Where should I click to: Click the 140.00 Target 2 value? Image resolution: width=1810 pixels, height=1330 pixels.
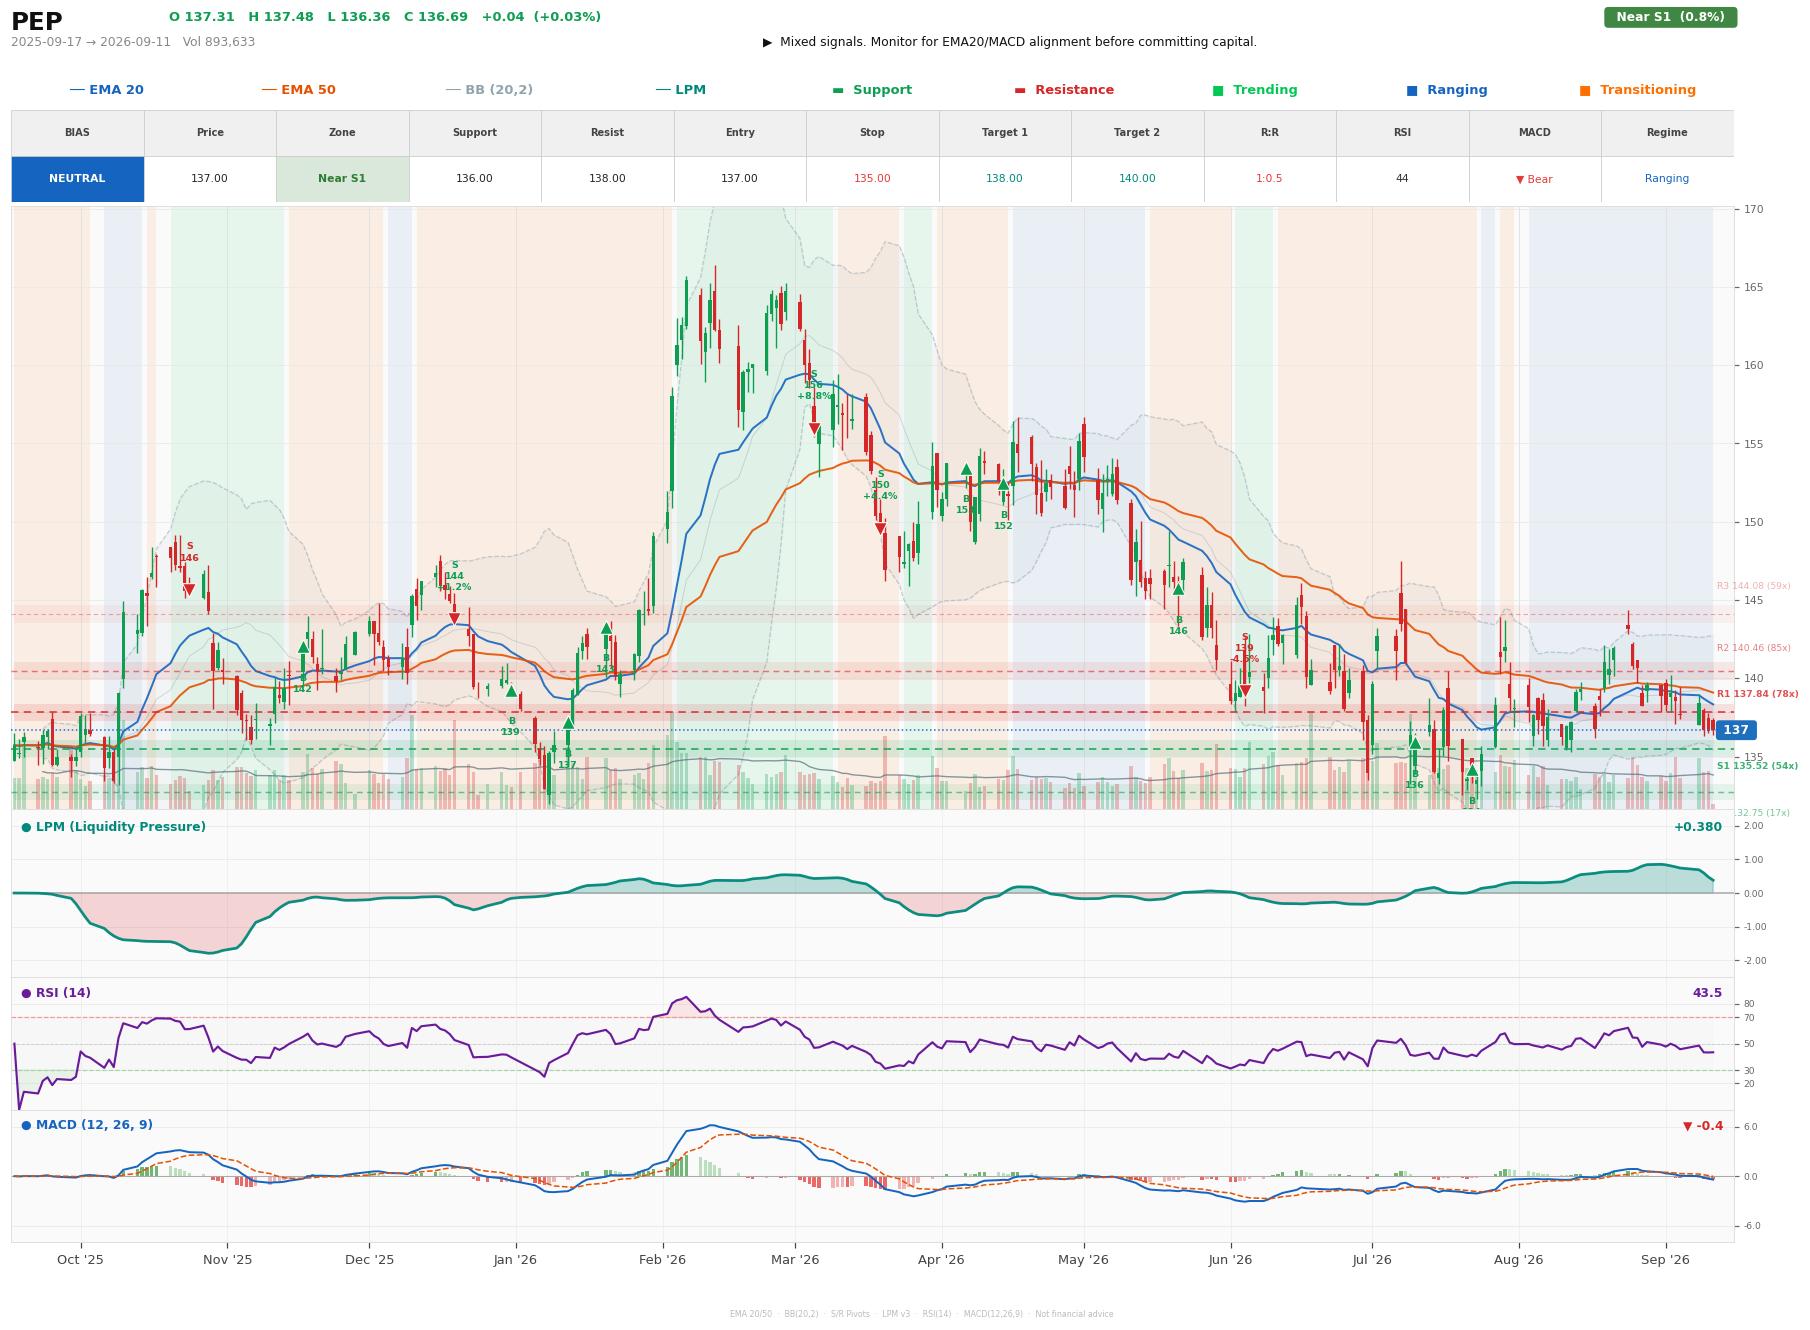(x=1137, y=179)
